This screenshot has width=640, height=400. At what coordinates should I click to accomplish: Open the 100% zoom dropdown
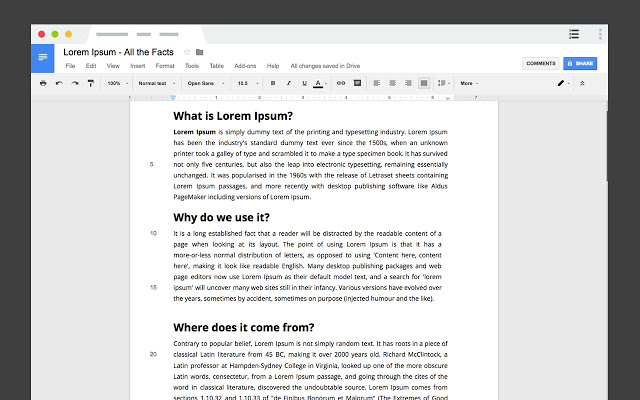click(x=118, y=83)
